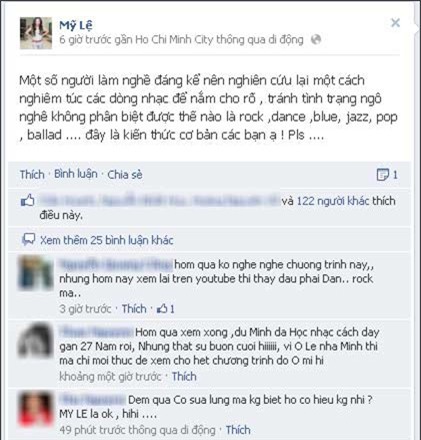This screenshot has width=421, height=440.
Task: Click Bình luận to comment
Action: pos(76,174)
